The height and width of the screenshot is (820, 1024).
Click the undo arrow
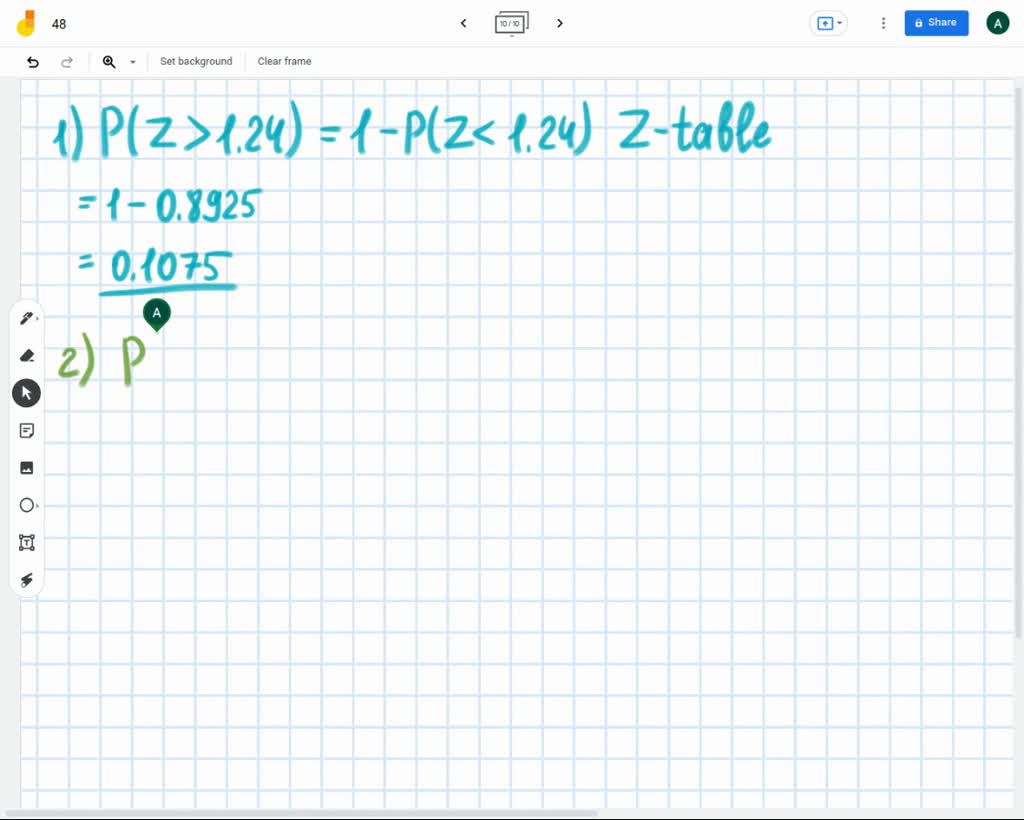pos(32,61)
